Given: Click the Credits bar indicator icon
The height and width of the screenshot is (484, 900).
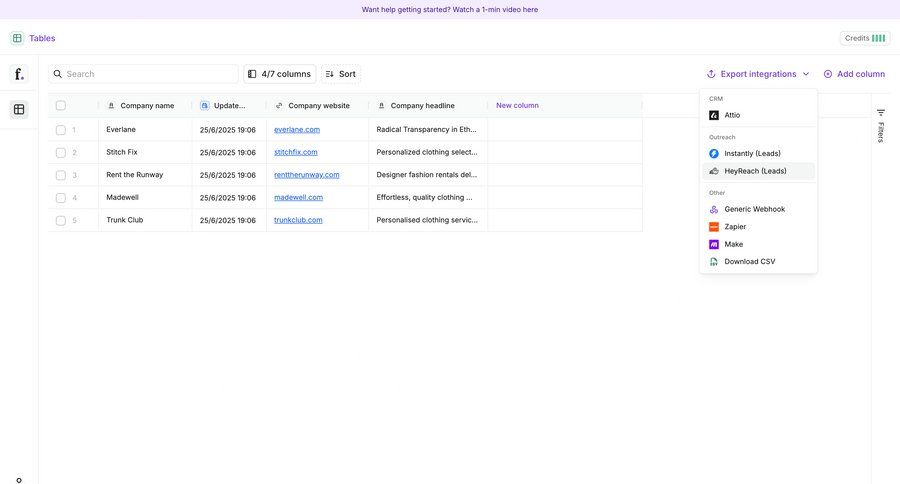Looking at the screenshot, I should coord(878,38).
